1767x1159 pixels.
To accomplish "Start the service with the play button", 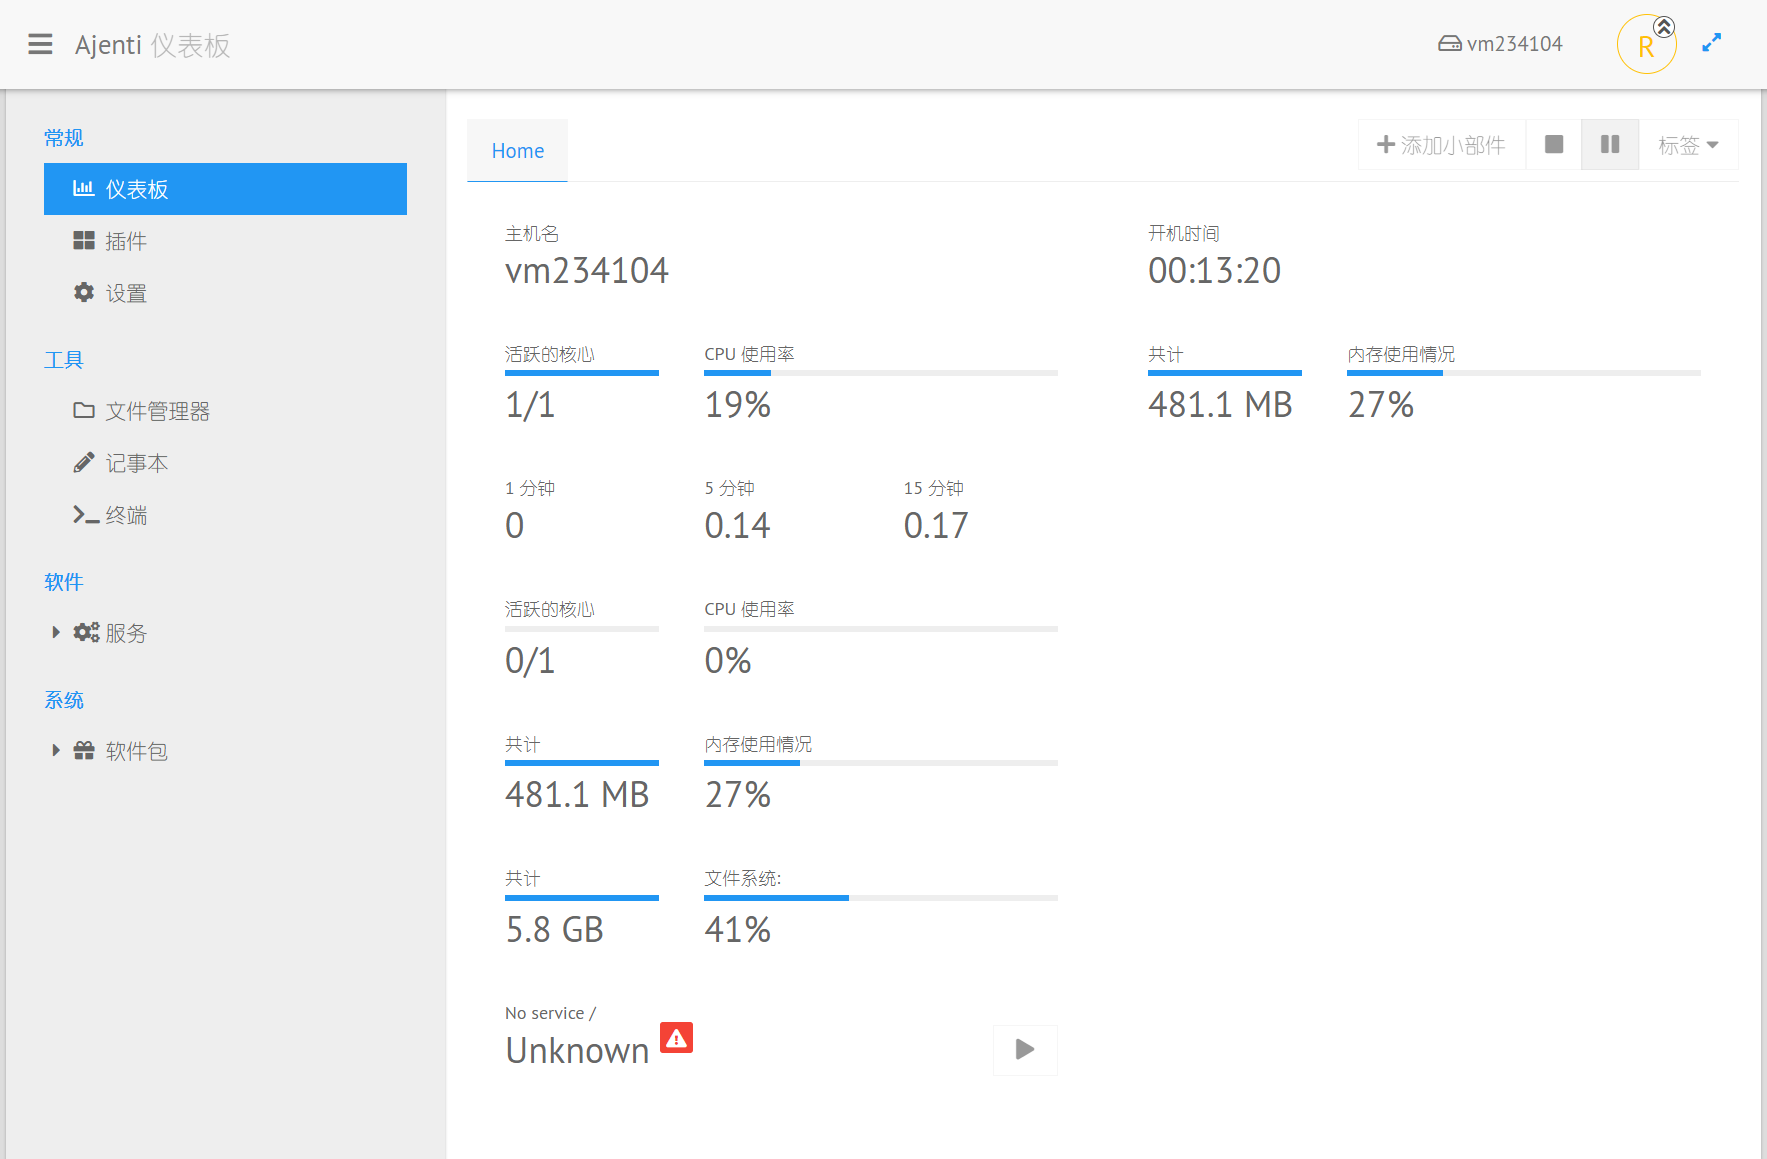I will click(x=1024, y=1049).
